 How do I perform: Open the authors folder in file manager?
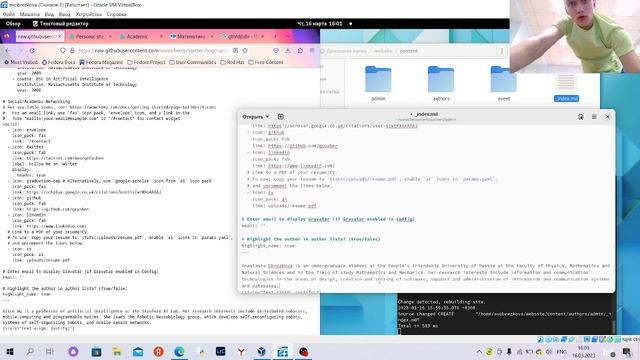tap(441, 83)
